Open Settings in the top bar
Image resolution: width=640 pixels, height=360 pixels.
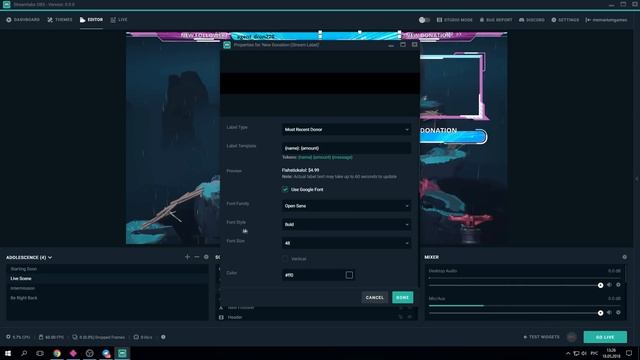click(x=565, y=20)
